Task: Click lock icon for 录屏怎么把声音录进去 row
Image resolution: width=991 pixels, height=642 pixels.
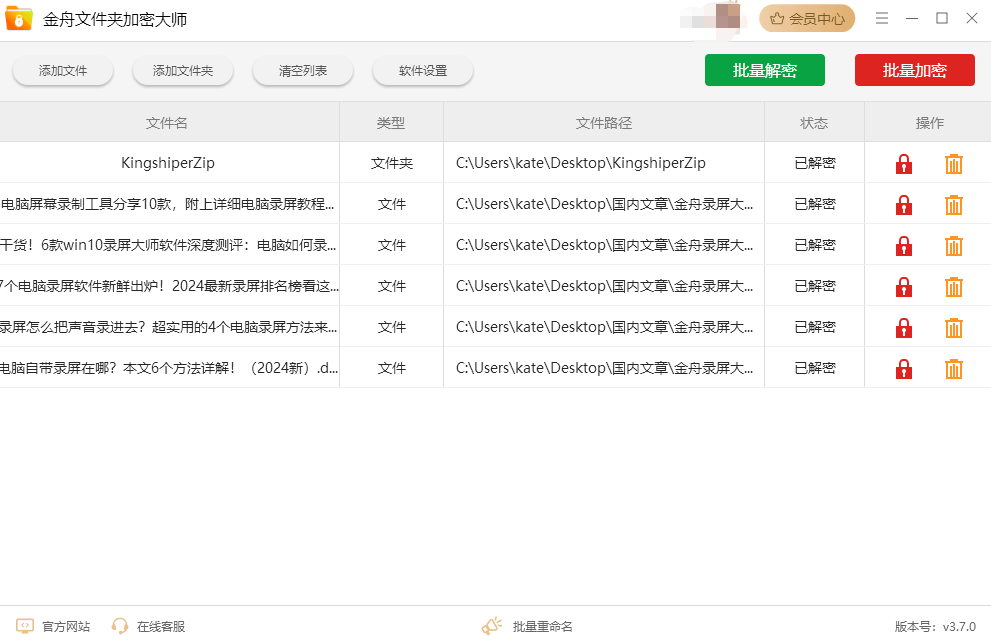Action: pos(904,328)
